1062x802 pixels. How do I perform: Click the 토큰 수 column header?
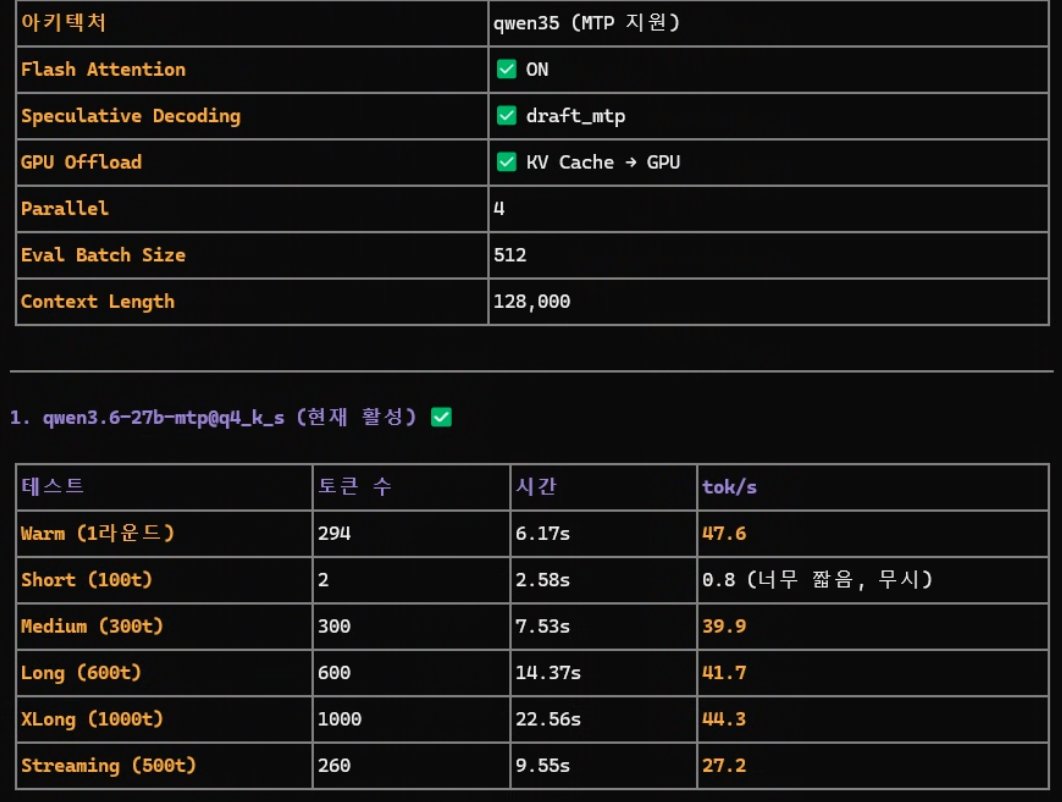[x=354, y=486]
